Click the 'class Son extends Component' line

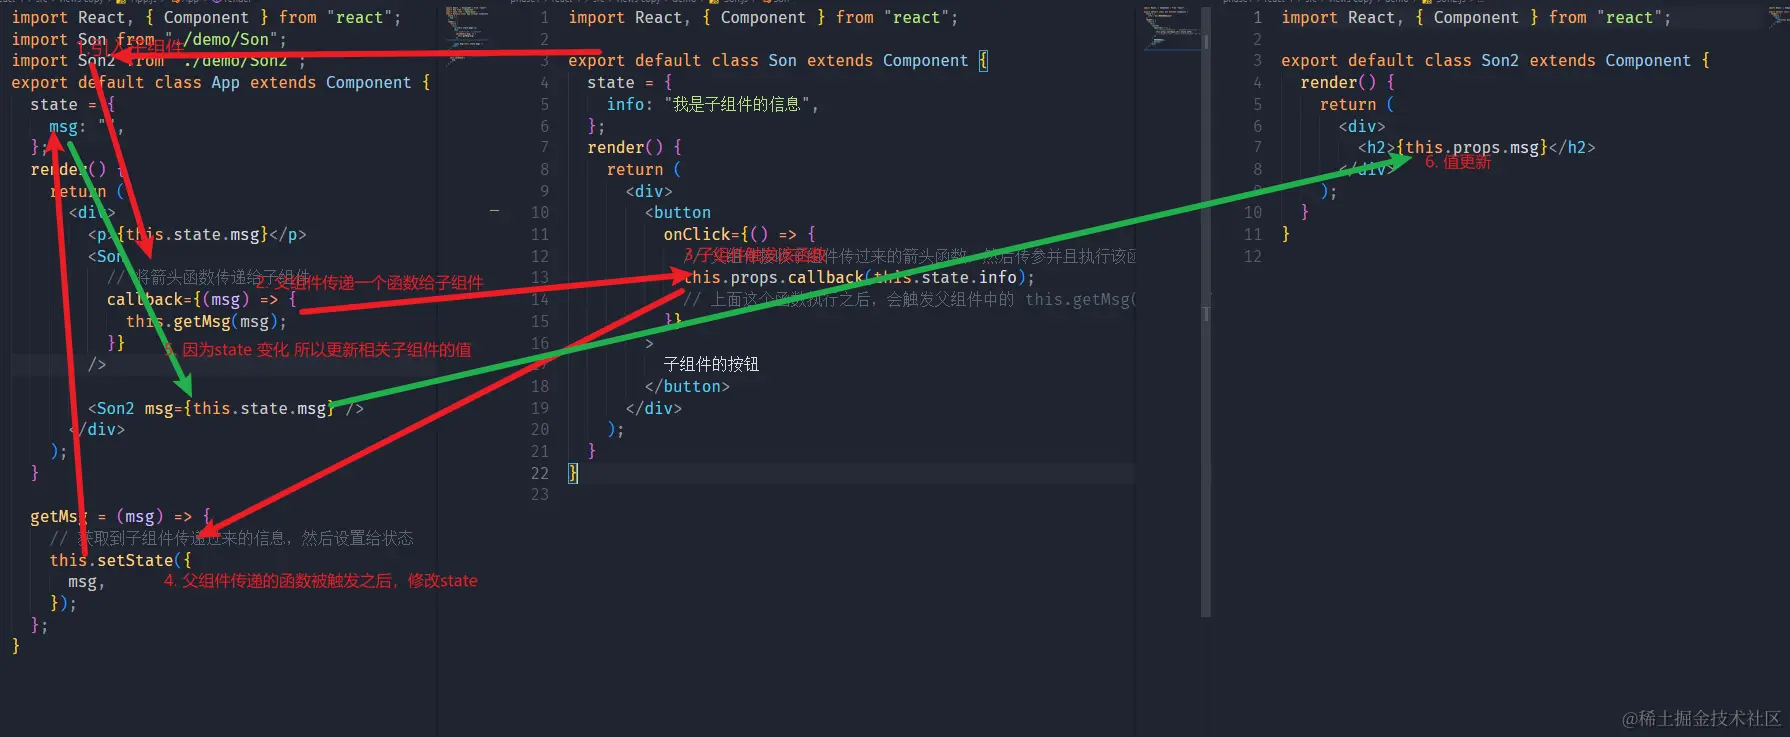tap(778, 60)
